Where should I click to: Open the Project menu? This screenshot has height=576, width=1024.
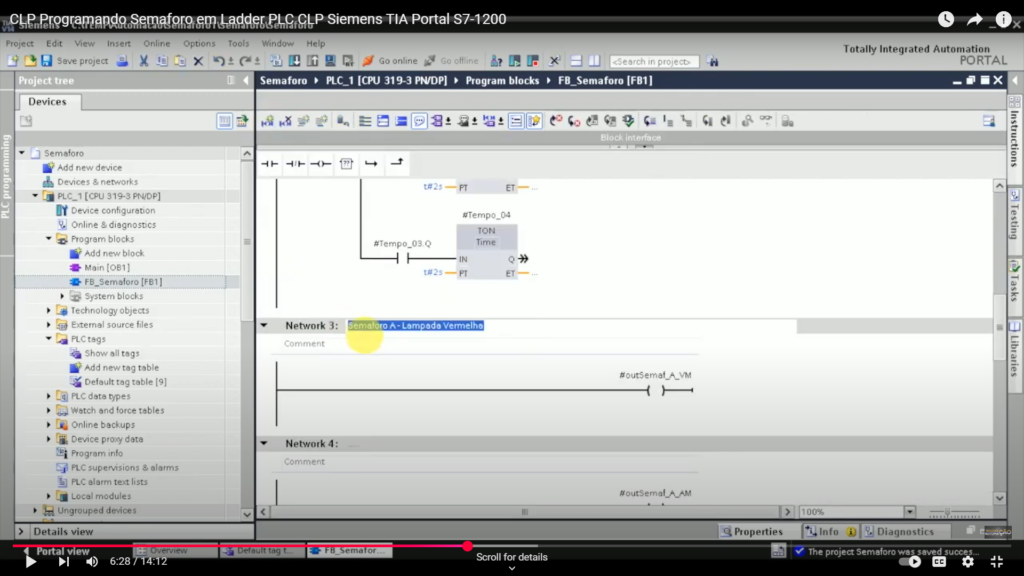point(20,44)
